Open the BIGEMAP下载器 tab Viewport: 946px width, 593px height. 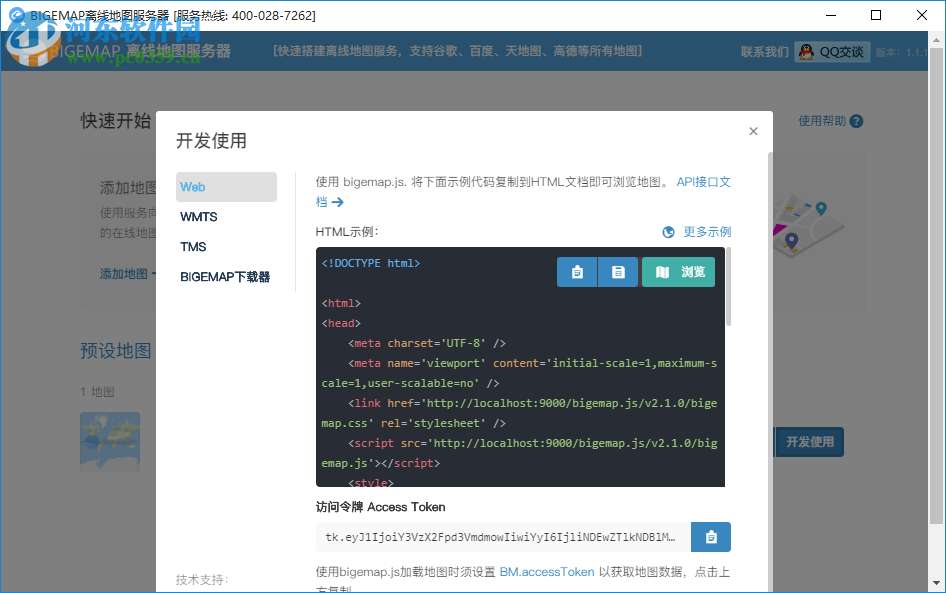(x=226, y=277)
